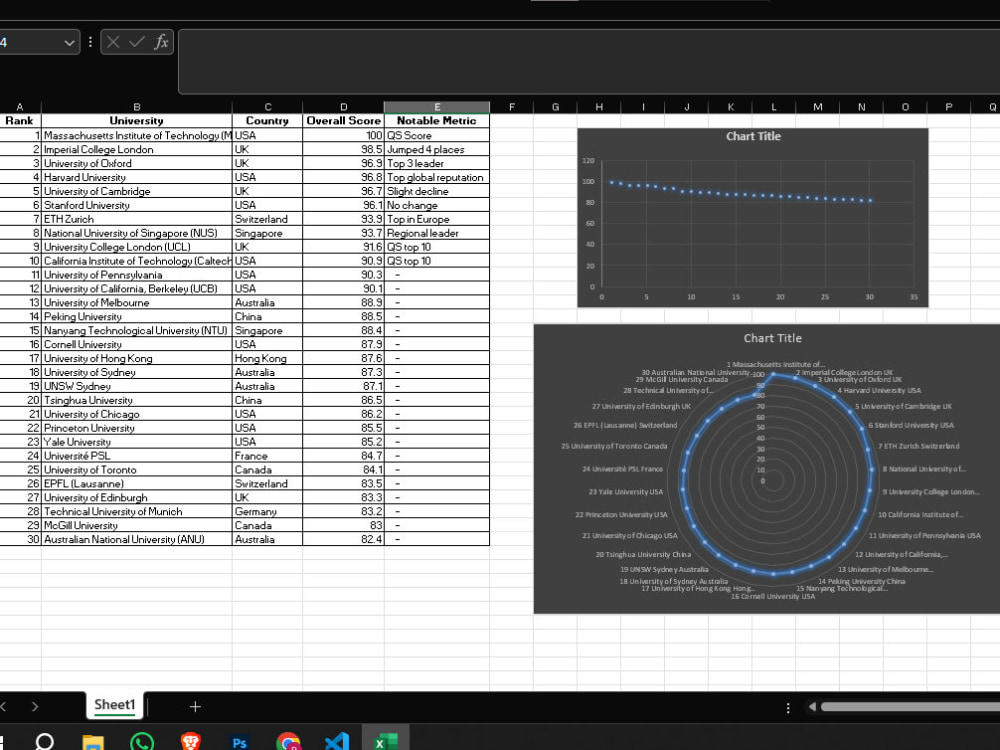Select cell Peking University
Viewport: 1000px width, 750px height.
click(136, 316)
